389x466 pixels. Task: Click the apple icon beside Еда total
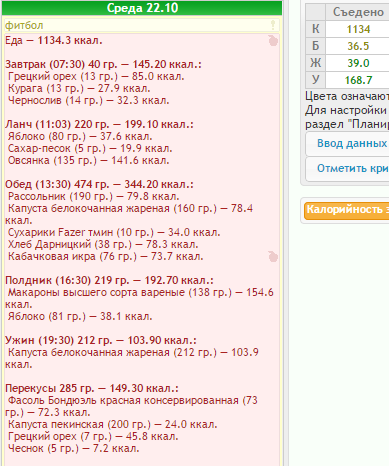tap(273, 40)
